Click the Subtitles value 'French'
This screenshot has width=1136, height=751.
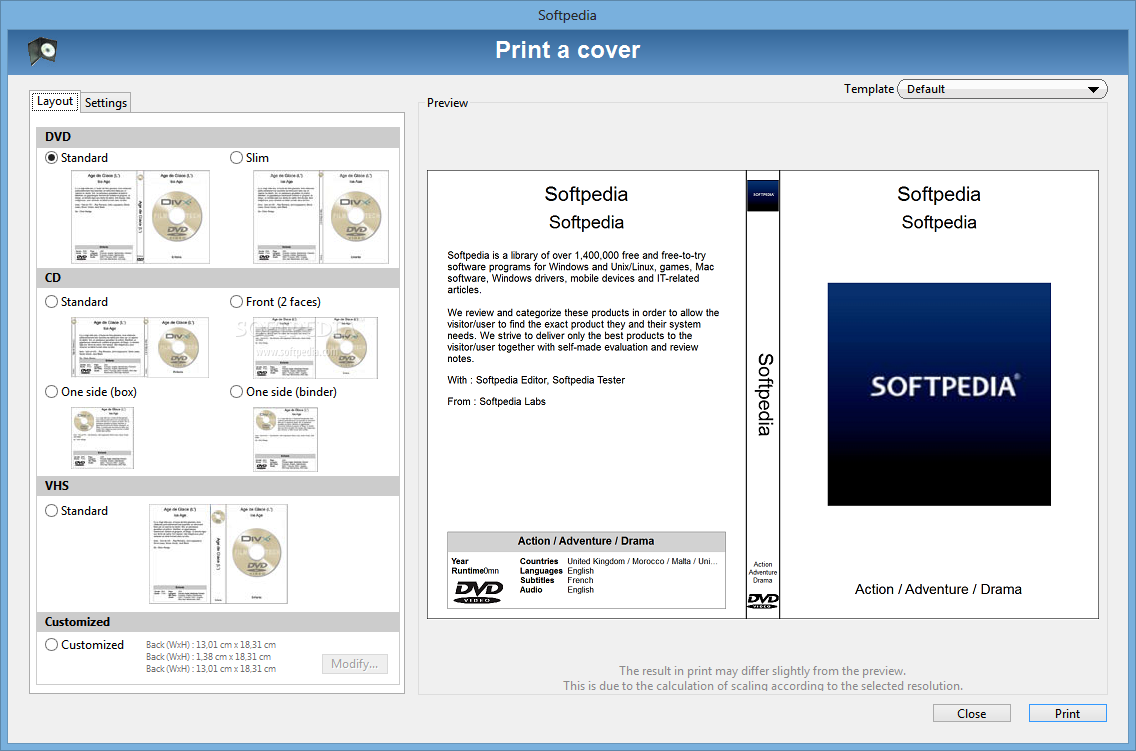[580, 580]
